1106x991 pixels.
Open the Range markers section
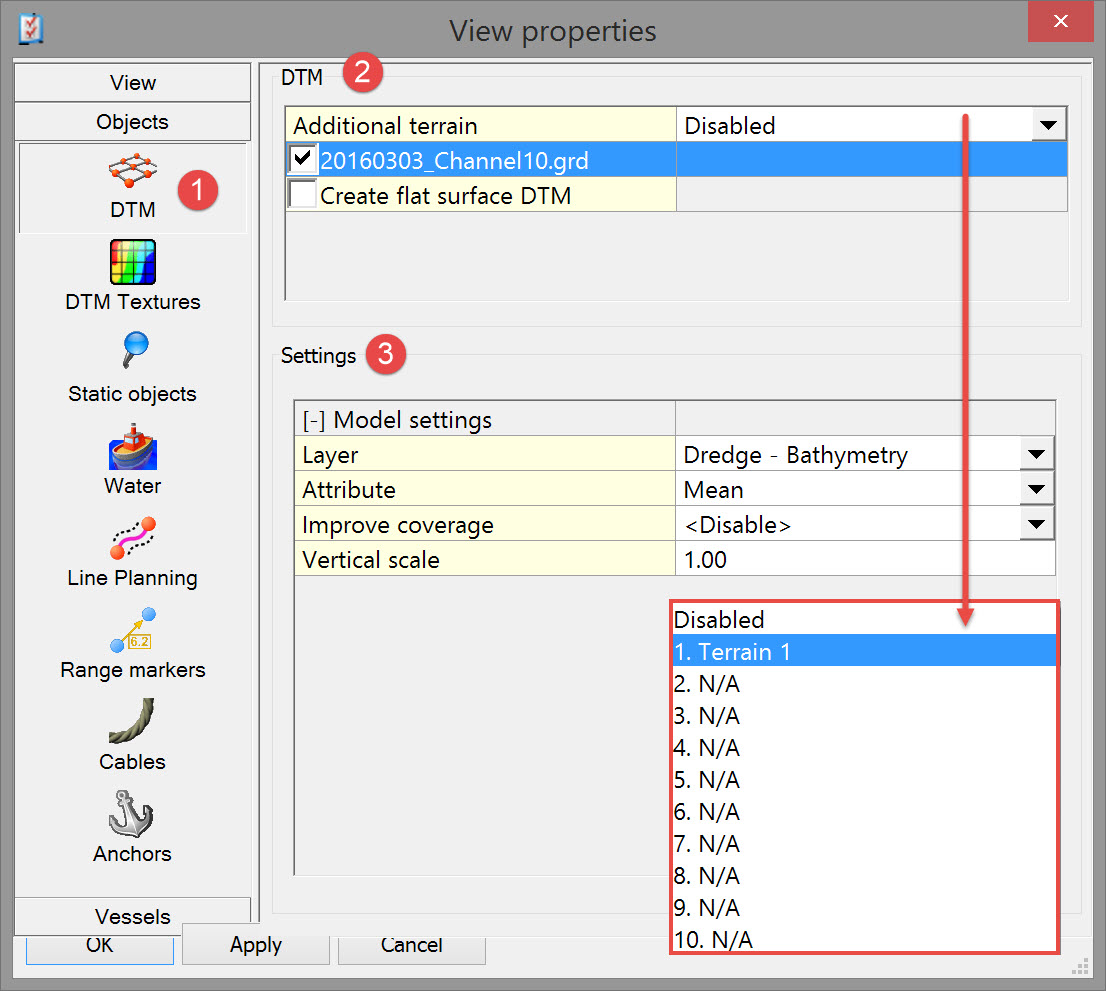(x=132, y=631)
